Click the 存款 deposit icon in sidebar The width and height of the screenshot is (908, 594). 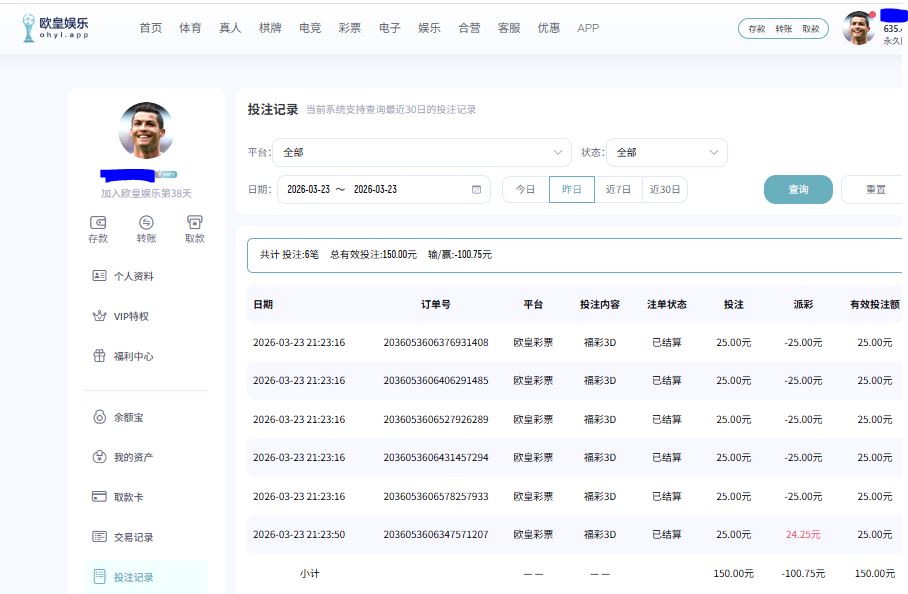click(x=98, y=223)
